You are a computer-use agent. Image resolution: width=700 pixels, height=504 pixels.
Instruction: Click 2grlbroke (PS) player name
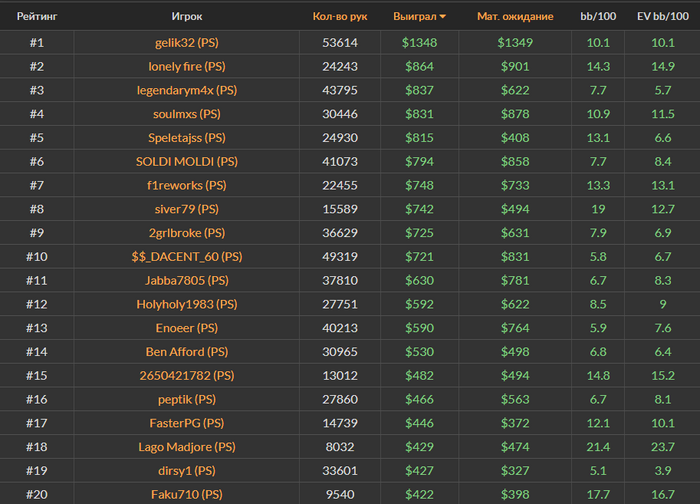point(187,233)
